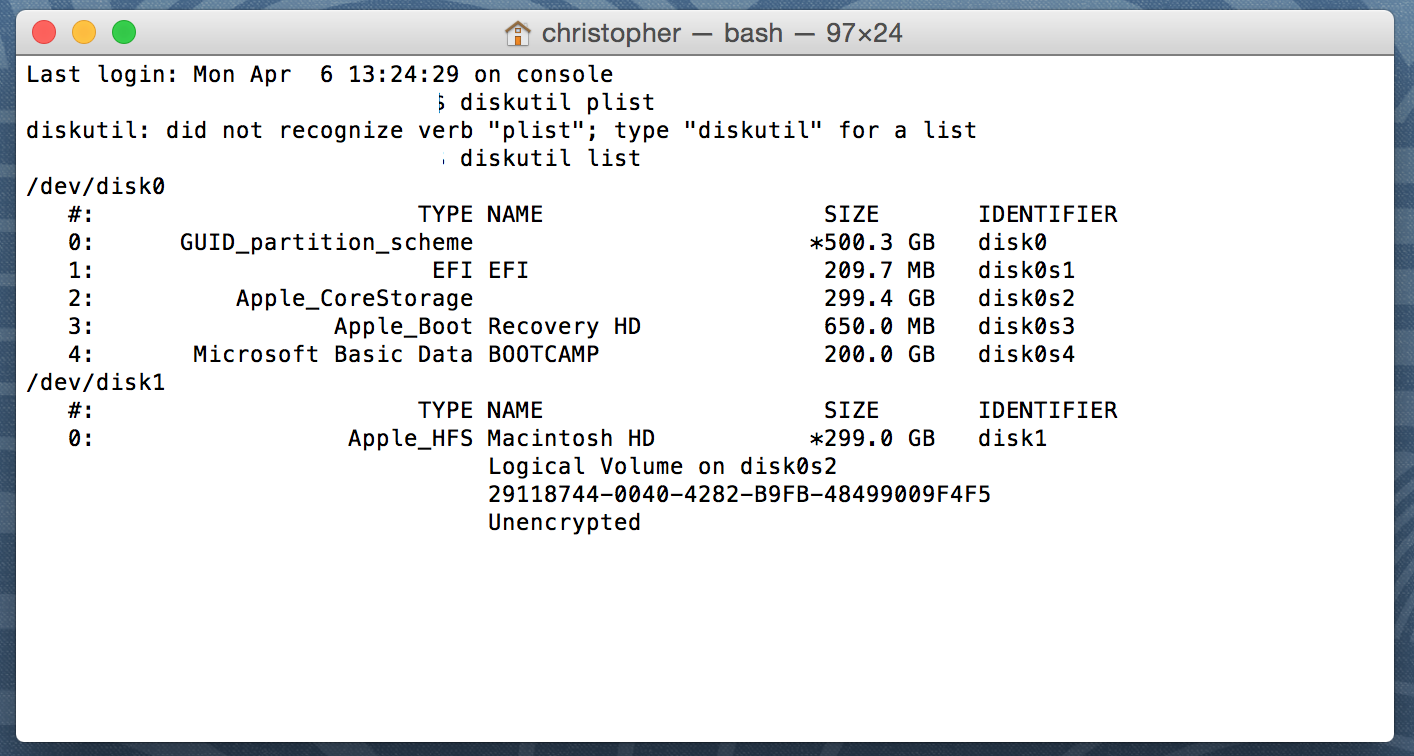
Task: Click the /dev/disk1 line
Action: (95, 382)
